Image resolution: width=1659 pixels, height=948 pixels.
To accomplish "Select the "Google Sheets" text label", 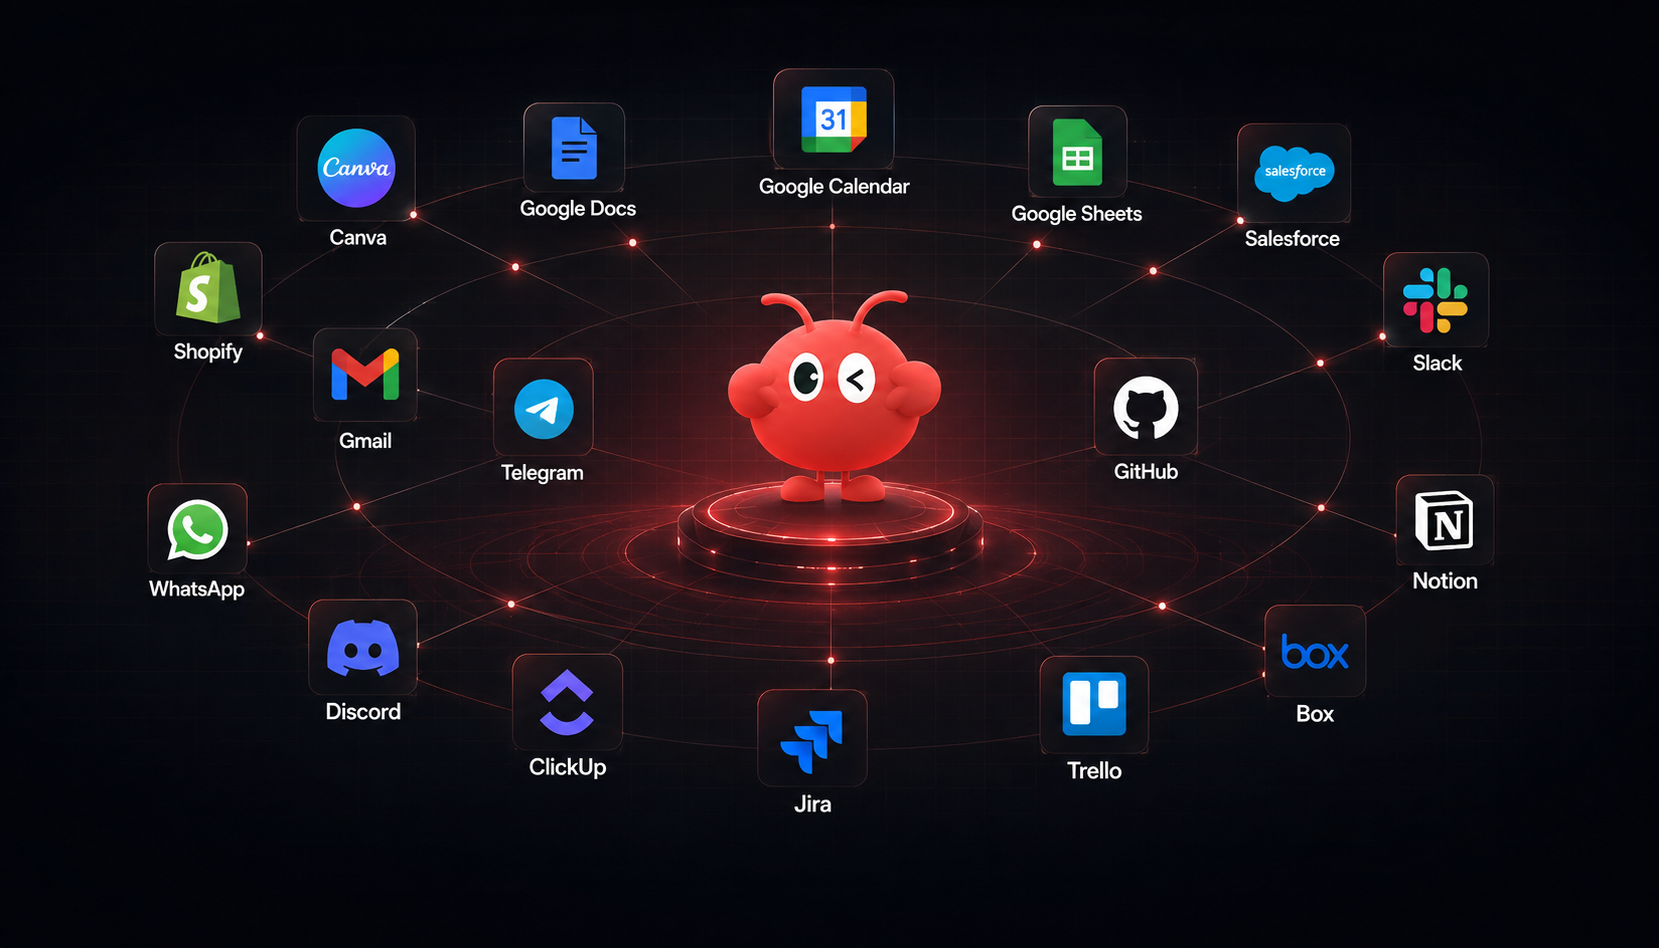I will (x=1076, y=214).
